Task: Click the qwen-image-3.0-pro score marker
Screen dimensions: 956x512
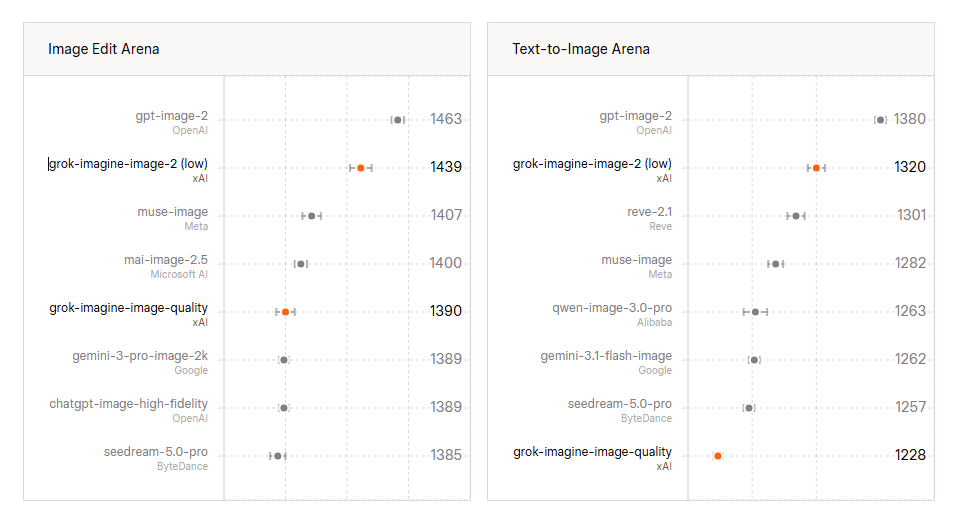Action: pos(755,312)
